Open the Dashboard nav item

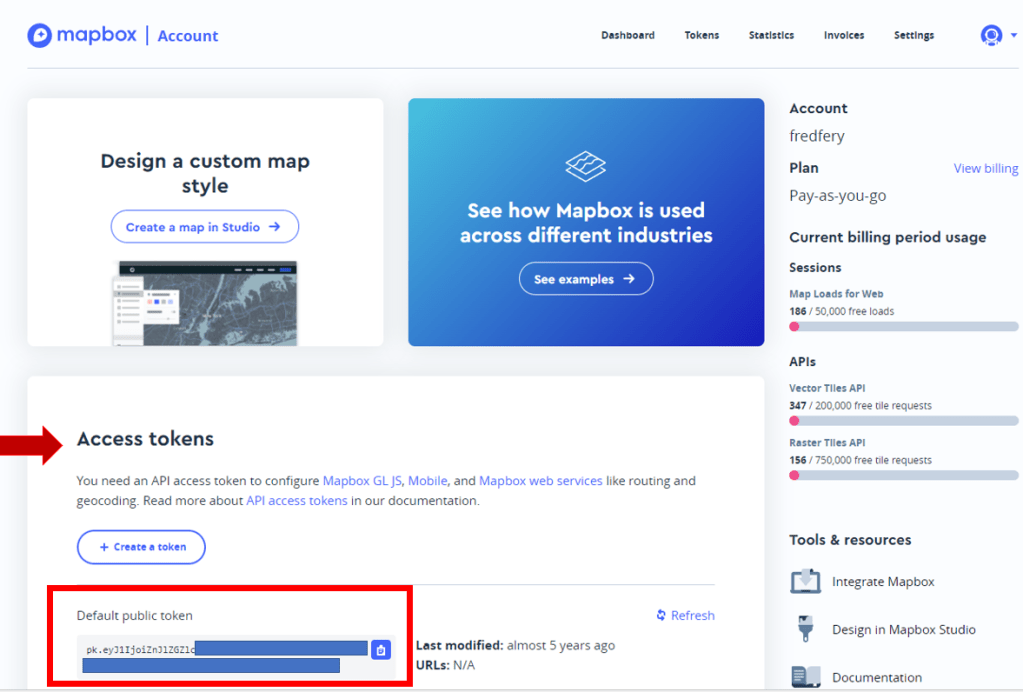(627, 35)
